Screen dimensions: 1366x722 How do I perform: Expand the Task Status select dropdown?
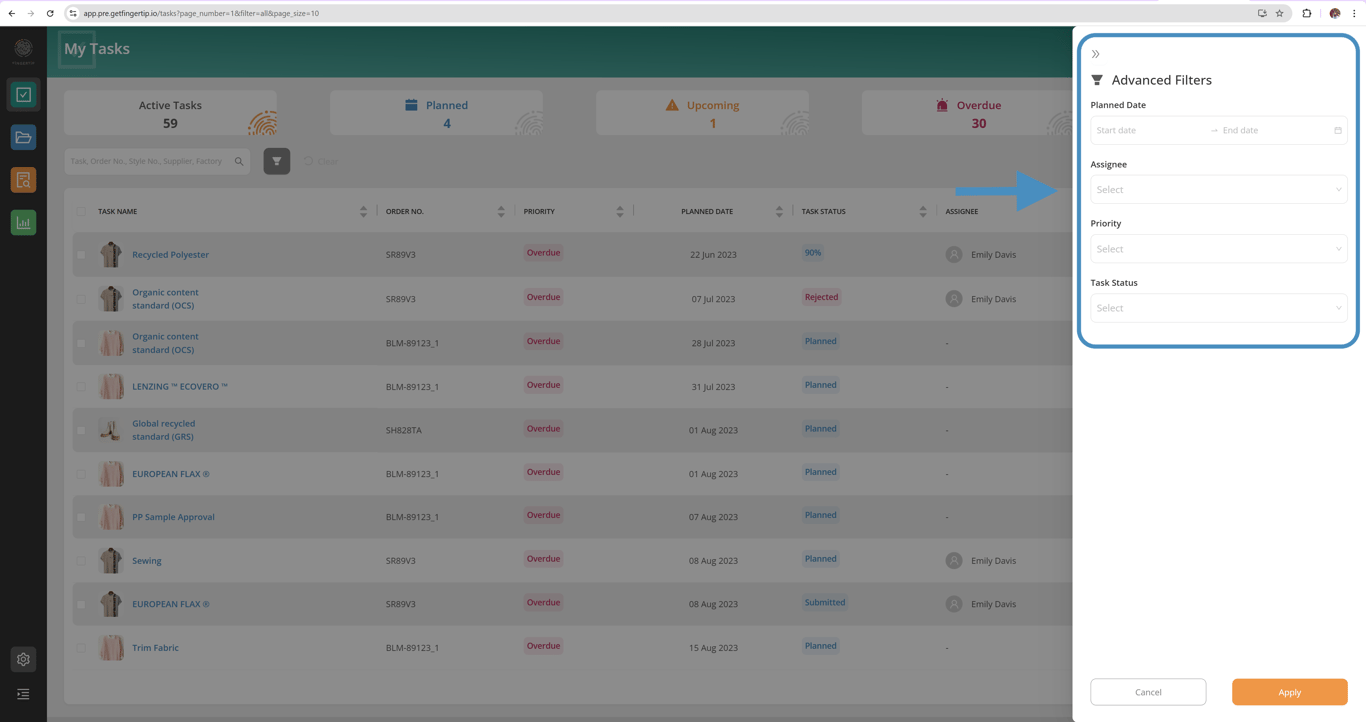point(1219,308)
